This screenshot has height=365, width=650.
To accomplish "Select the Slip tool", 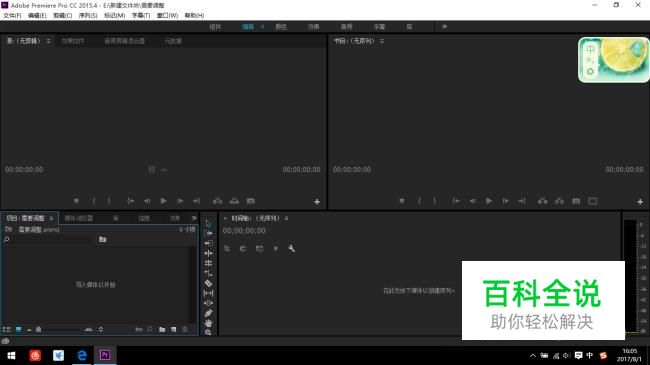I will pos(208,293).
